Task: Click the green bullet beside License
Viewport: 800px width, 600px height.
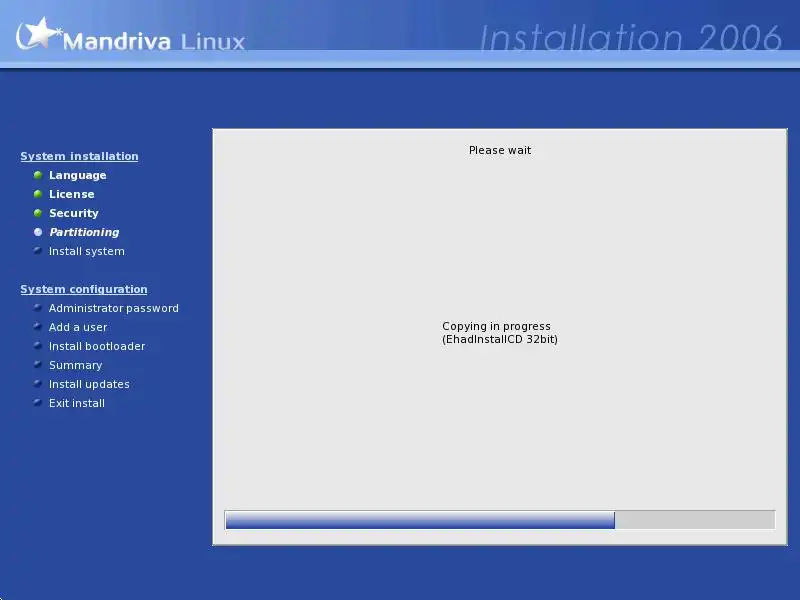Action: pyautogui.click(x=38, y=194)
